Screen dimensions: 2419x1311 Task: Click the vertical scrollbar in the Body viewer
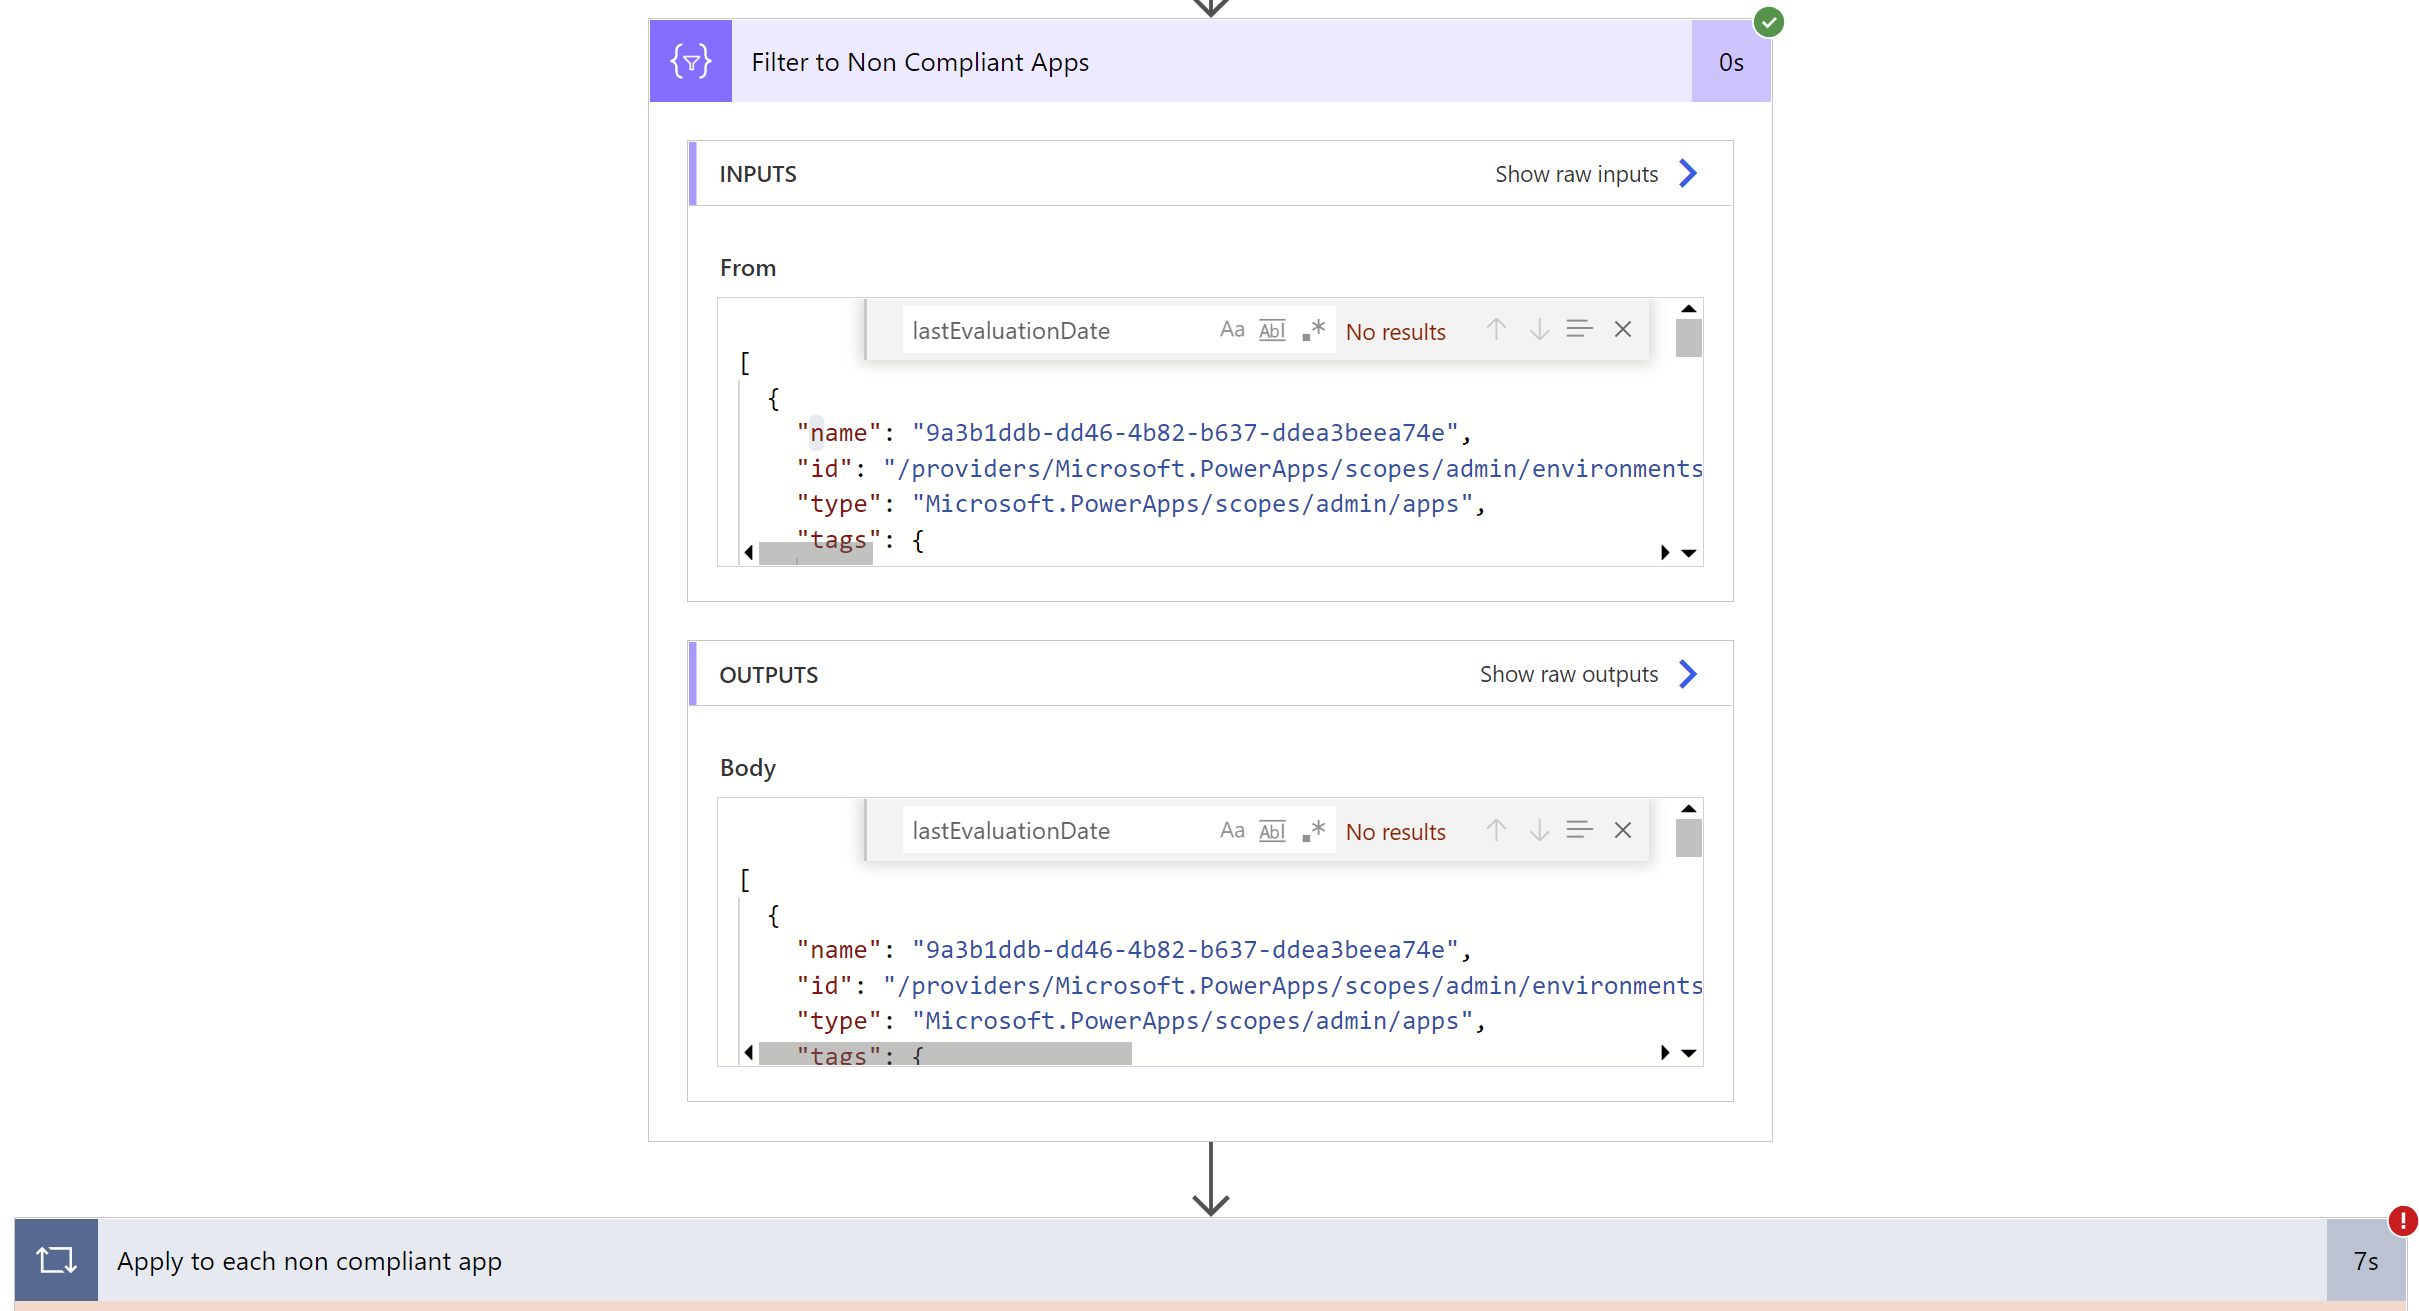[x=1688, y=838]
